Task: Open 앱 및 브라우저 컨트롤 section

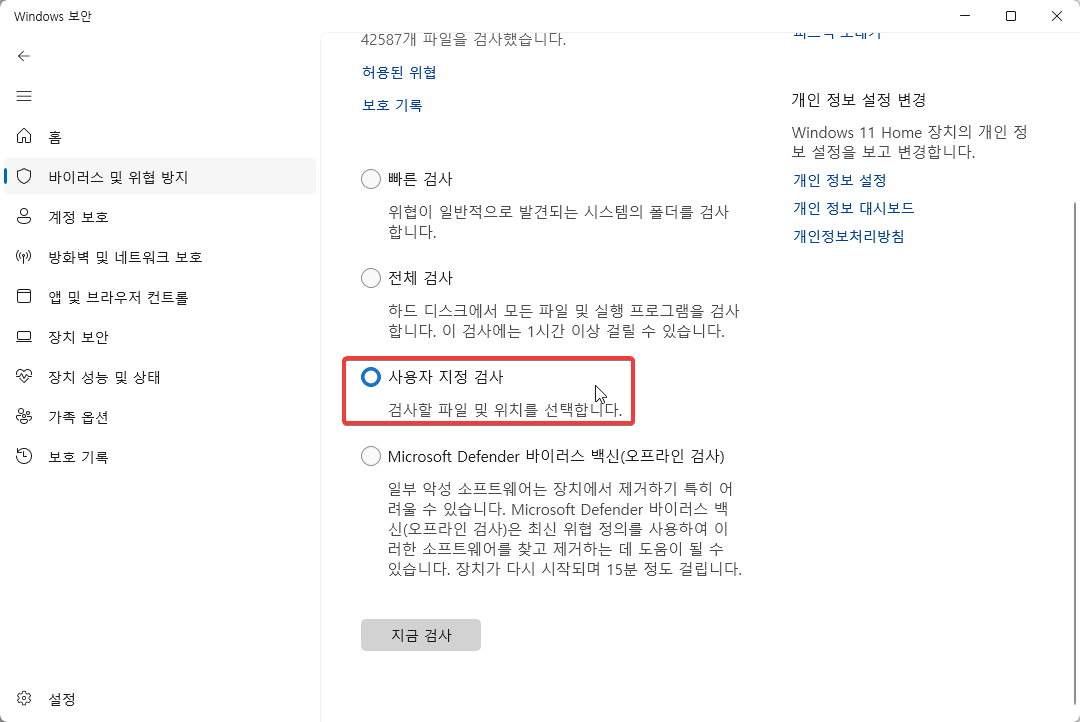Action: click(x=120, y=296)
